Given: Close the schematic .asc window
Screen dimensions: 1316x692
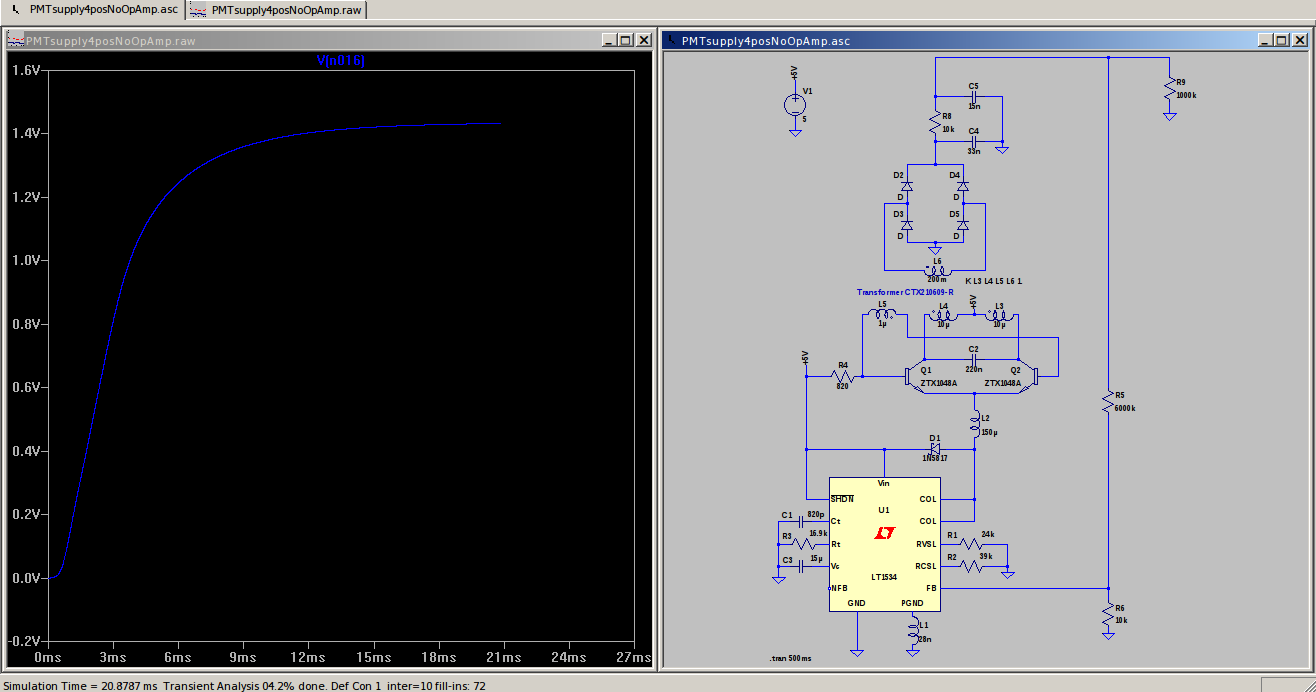Looking at the screenshot, I should (x=1298, y=40).
